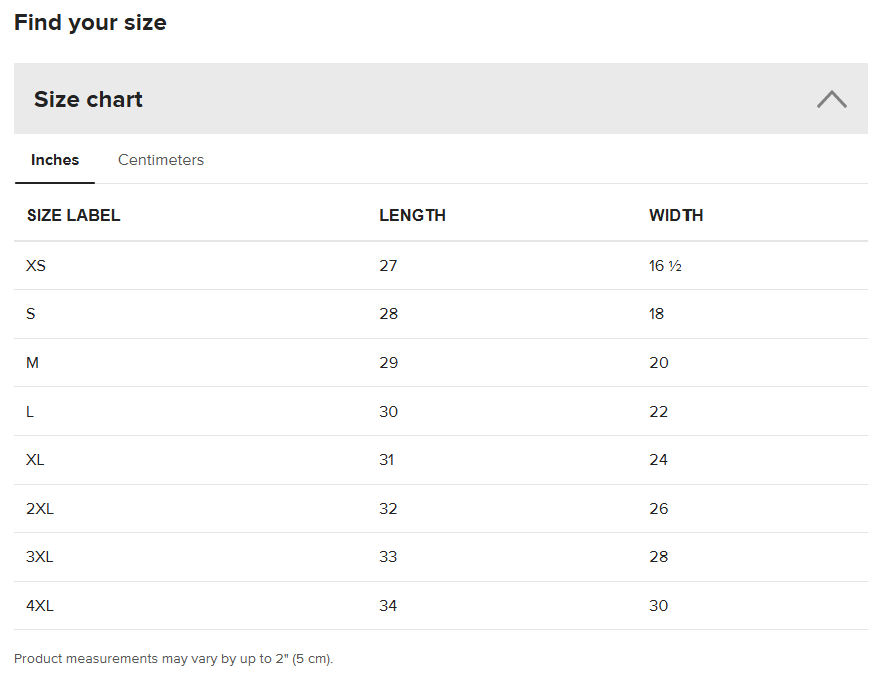Click the length value 34 for 4XL

388,605
